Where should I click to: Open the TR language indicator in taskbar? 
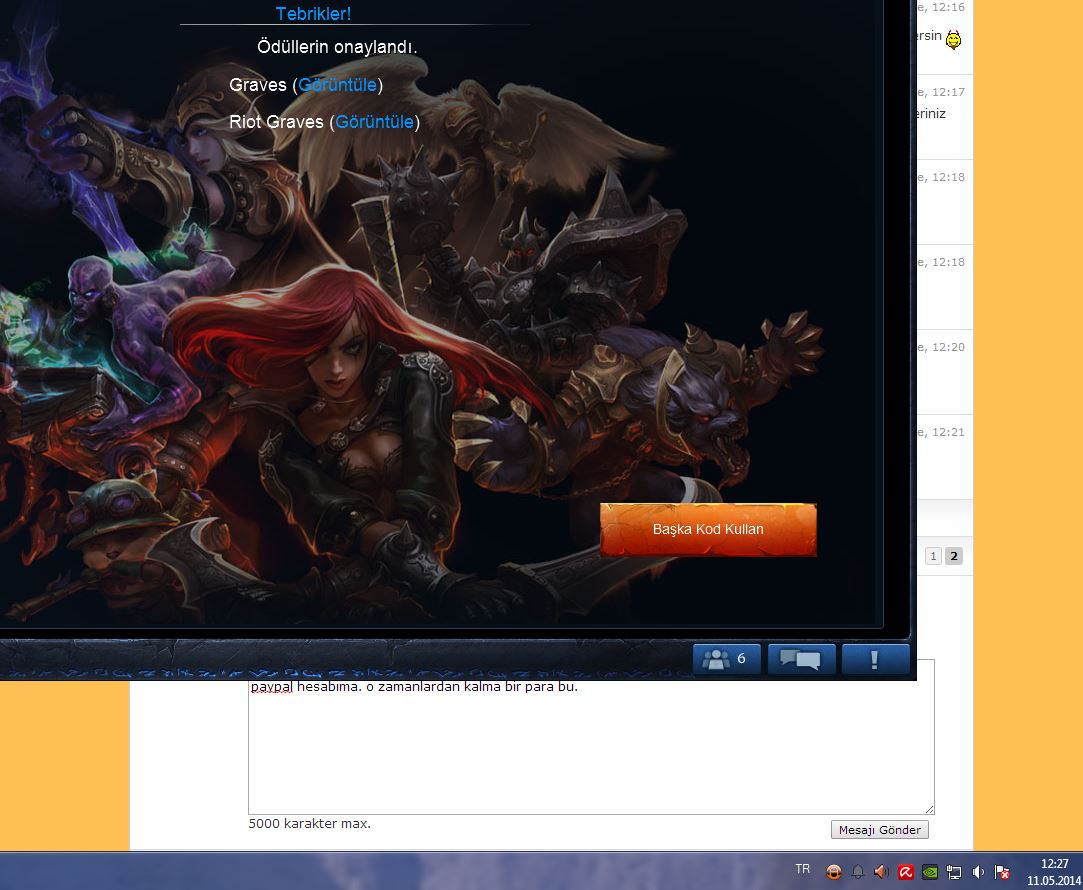pyautogui.click(x=803, y=869)
